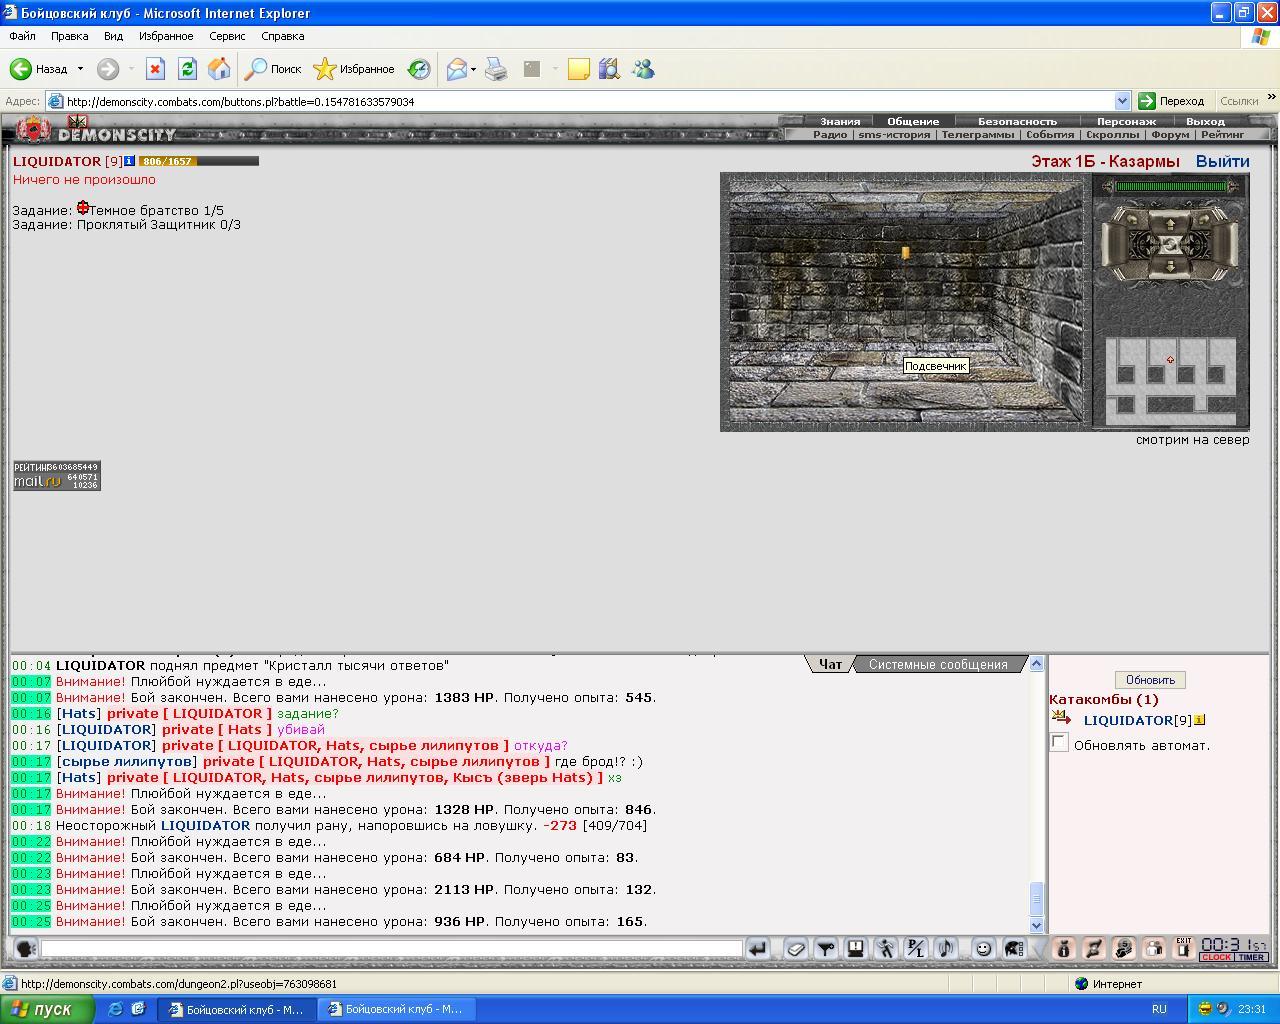Click the 806/1657 HP bar
Screen dimensions: 1280x1024
point(198,161)
